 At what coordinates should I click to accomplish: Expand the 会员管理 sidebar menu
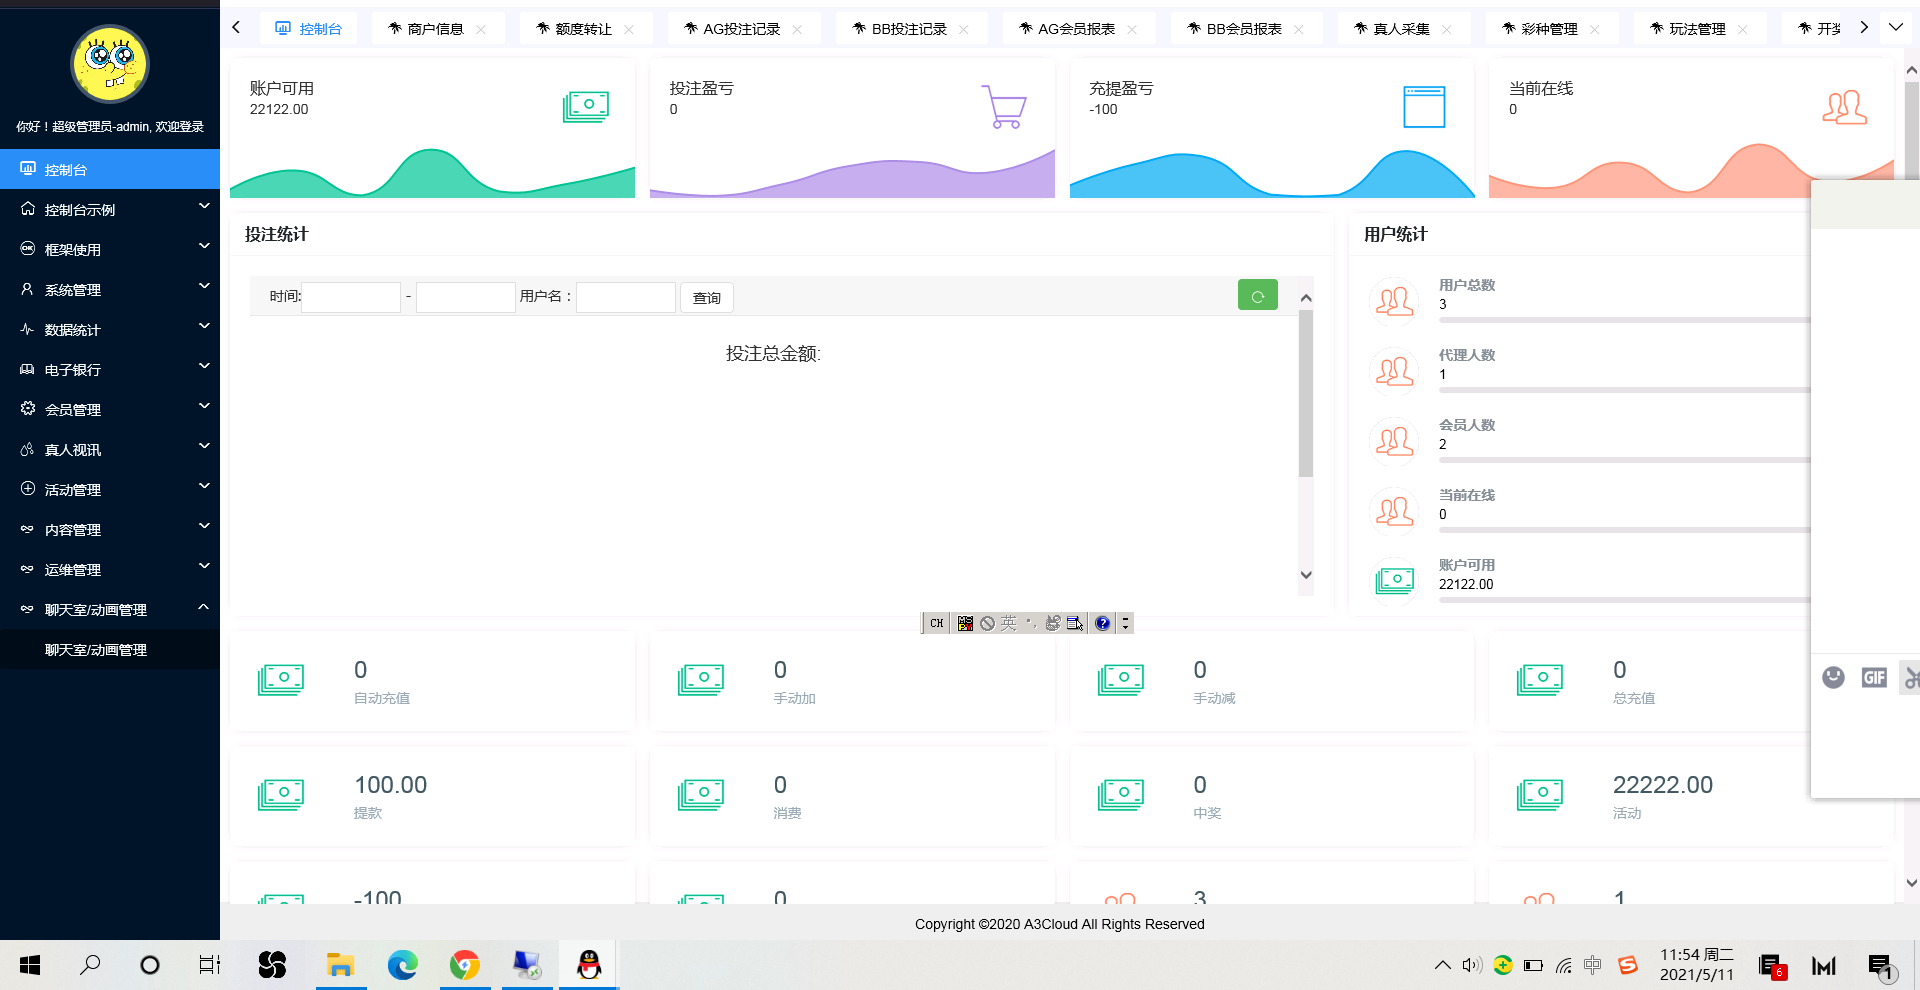(x=110, y=410)
